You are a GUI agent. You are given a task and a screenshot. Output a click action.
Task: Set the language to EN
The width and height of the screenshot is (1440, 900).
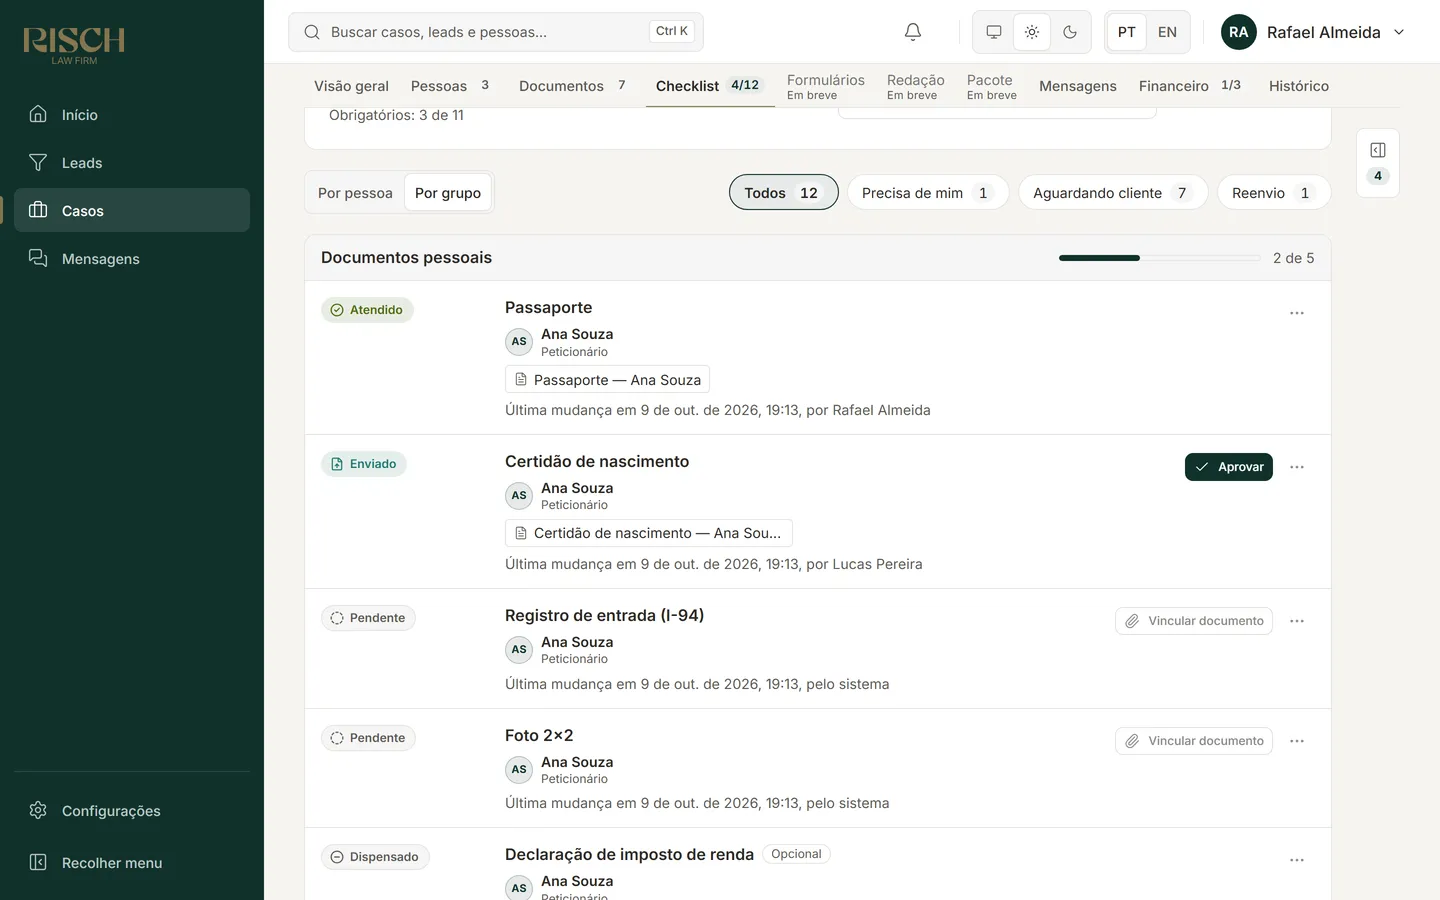(1167, 32)
